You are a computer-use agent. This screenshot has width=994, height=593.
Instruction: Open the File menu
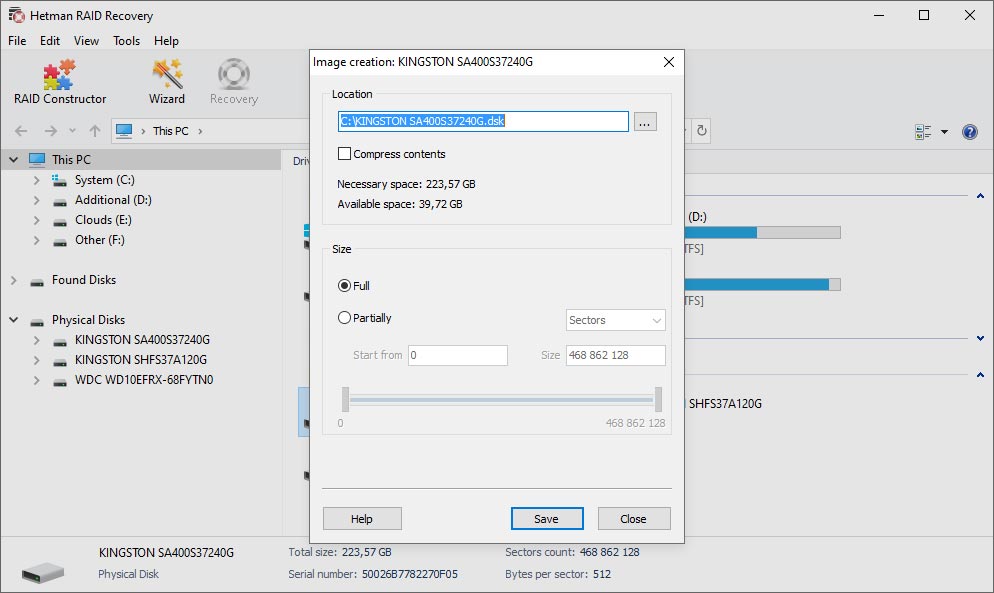click(x=17, y=41)
